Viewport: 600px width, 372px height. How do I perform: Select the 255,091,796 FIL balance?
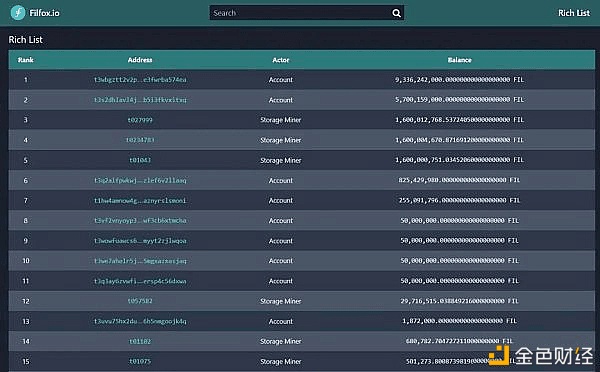coord(459,200)
